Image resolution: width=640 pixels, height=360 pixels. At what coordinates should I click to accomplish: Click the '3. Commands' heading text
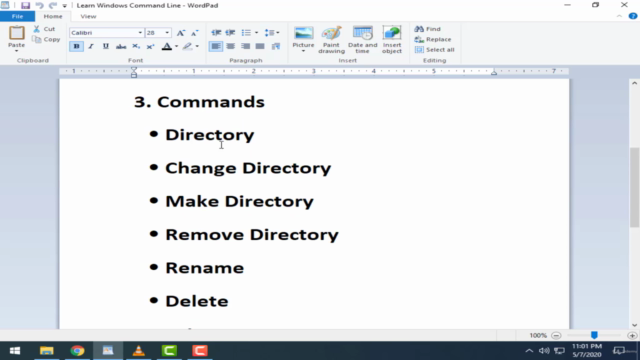click(199, 102)
